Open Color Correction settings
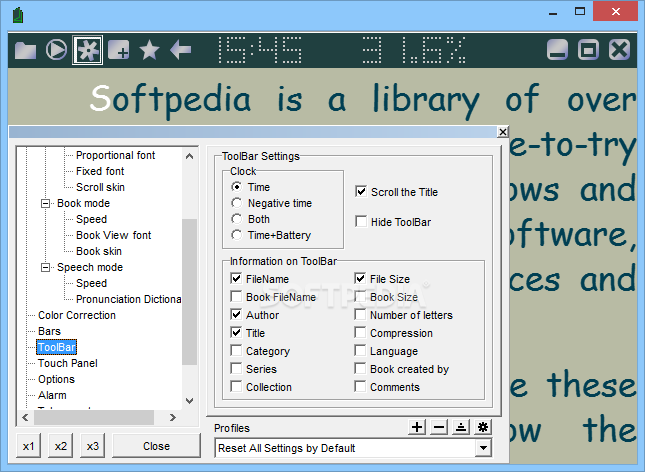The image size is (645, 472). (77, 315)
